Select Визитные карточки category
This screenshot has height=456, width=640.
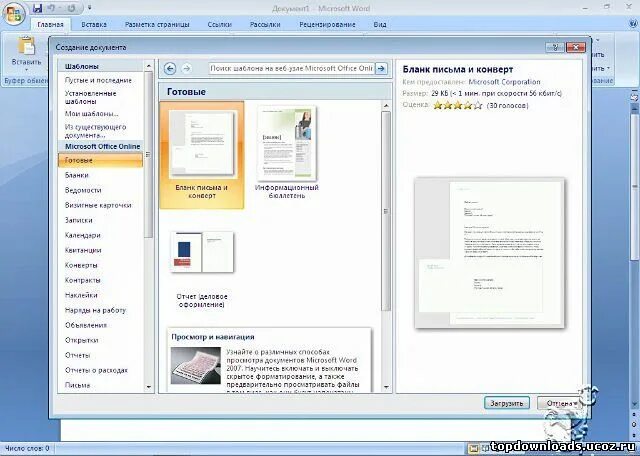98,205
